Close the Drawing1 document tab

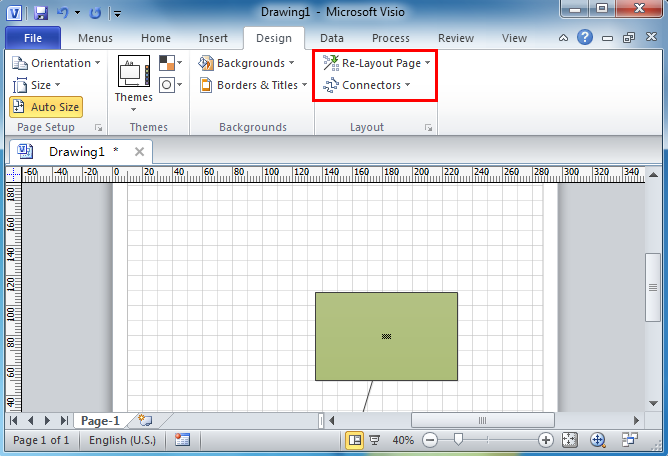[x=139, y=151]
